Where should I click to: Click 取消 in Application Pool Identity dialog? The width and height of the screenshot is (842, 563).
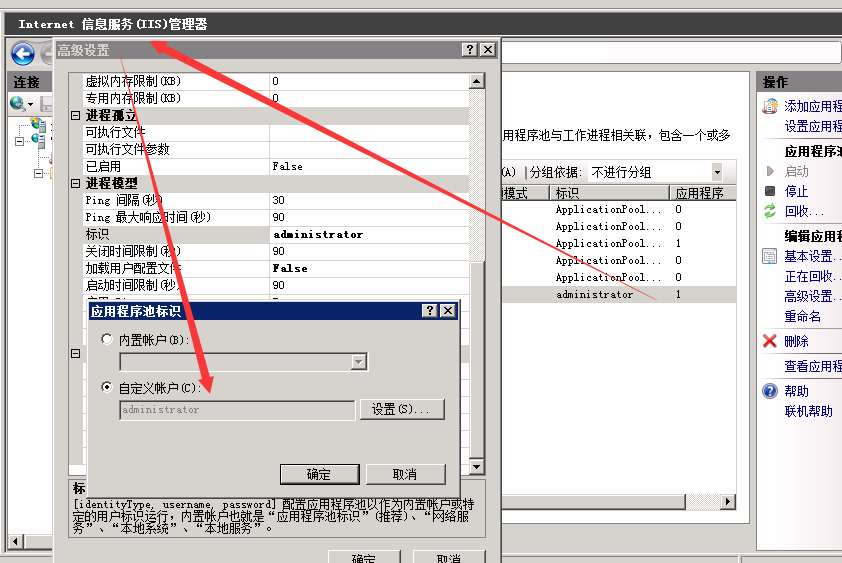click(x=405, y=474)
